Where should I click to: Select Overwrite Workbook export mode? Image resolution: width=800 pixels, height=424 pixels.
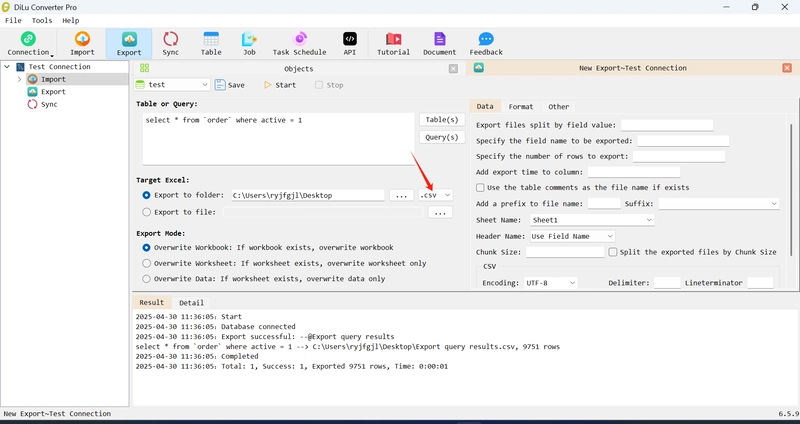[x=146, y=247]
